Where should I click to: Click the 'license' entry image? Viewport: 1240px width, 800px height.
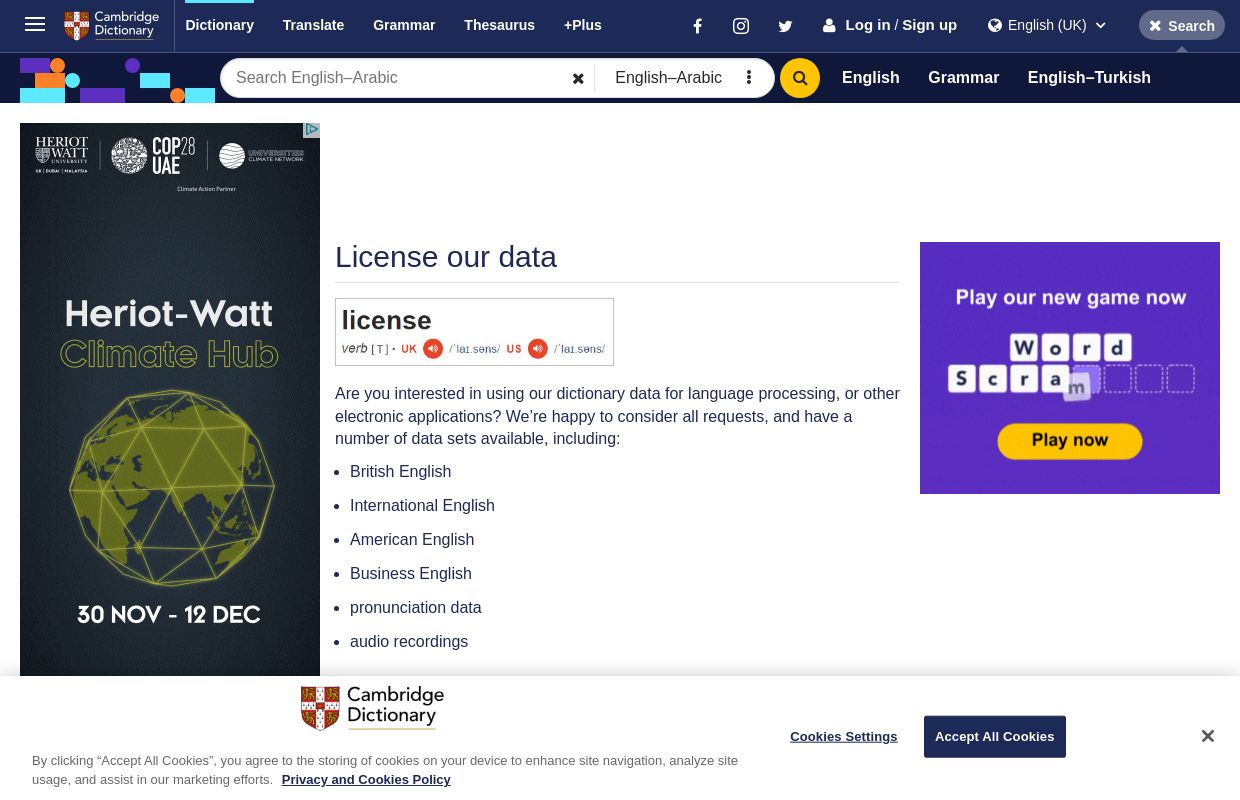click(x=474, y=332)
